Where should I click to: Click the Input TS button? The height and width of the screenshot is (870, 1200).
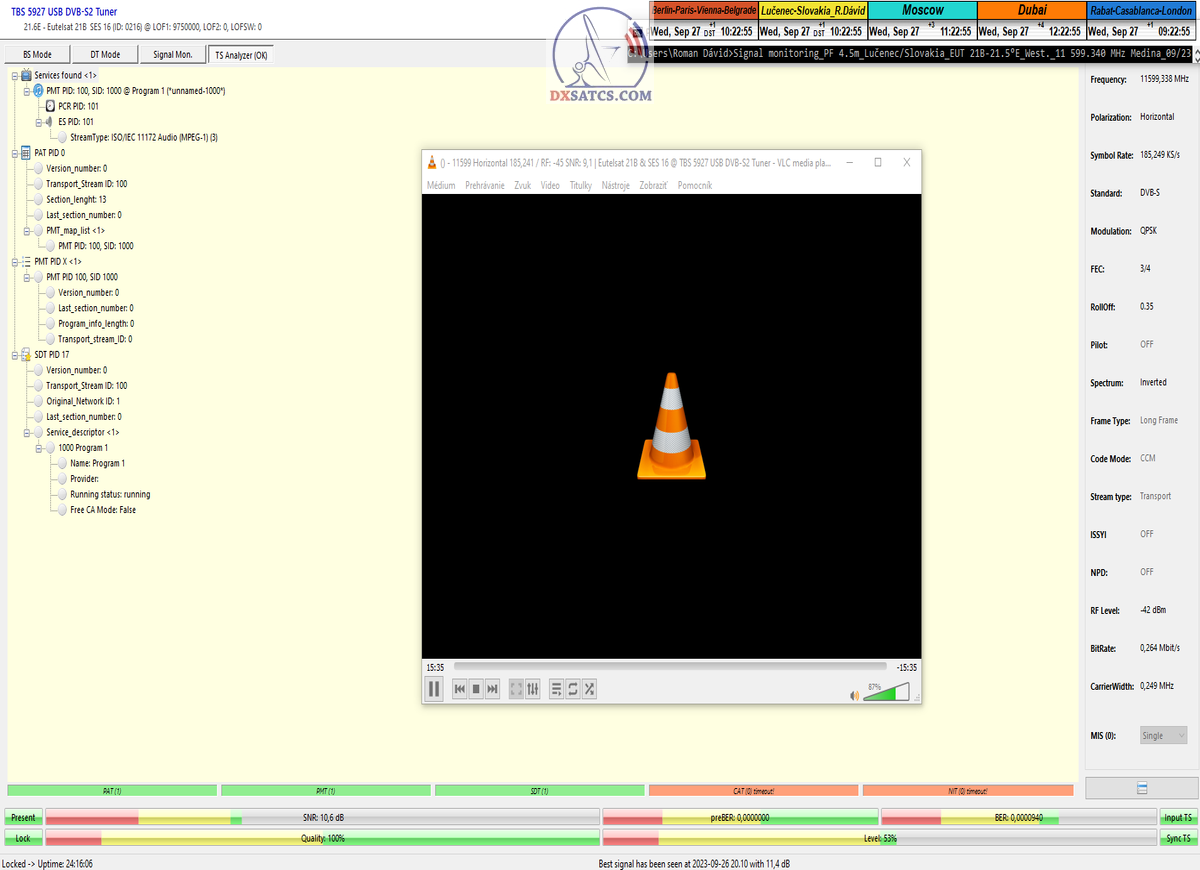coord(1178,818)
